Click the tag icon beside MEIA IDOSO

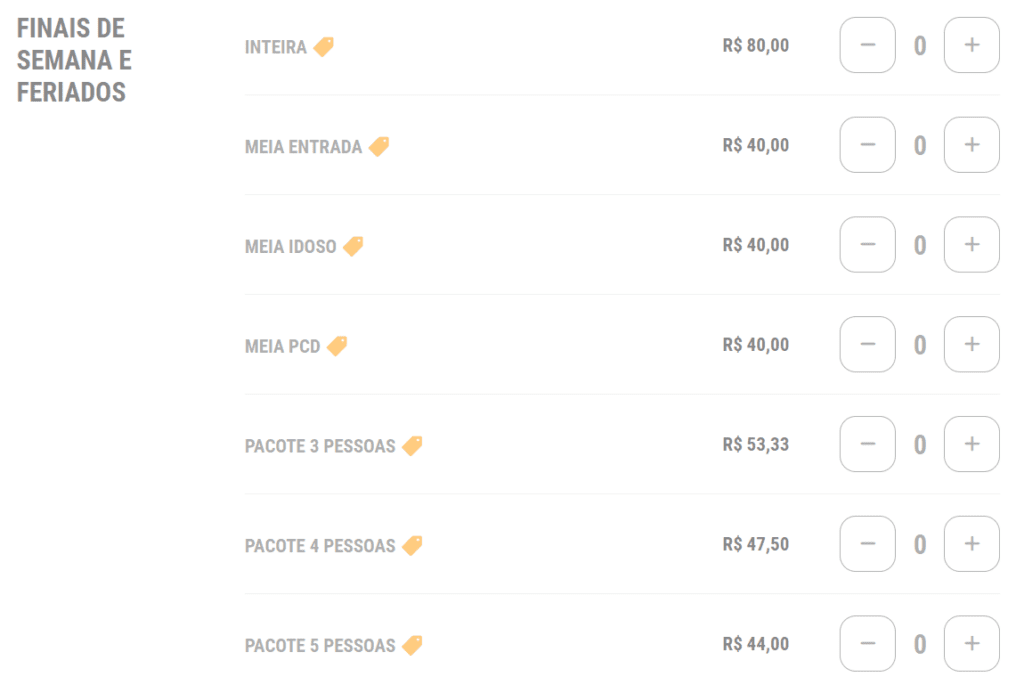(x=353, y=246)
